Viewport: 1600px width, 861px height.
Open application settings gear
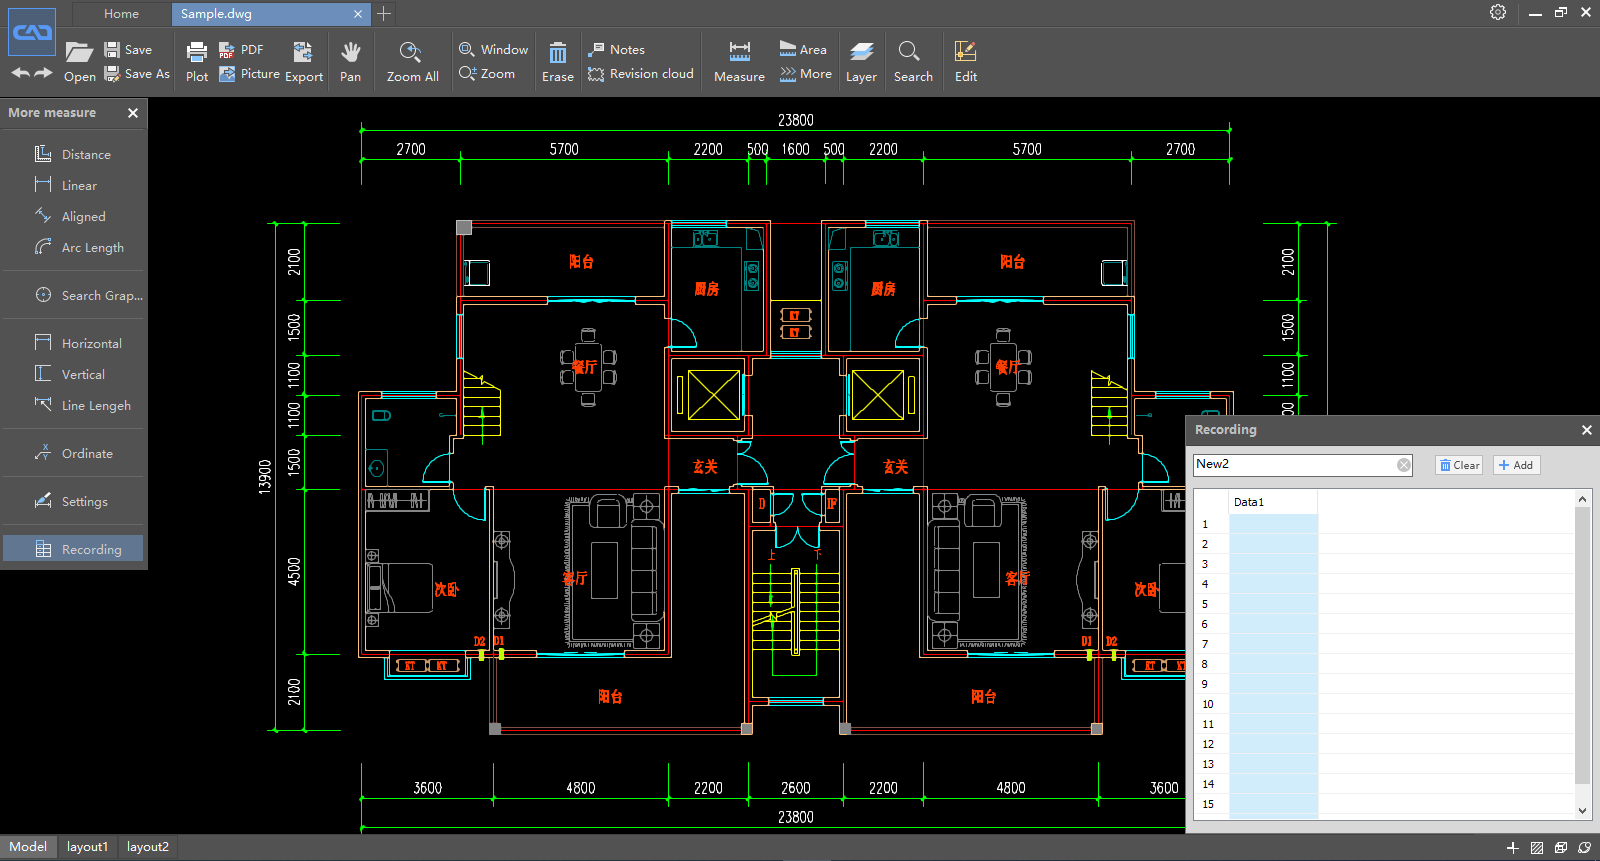(x=1497, y=12)
